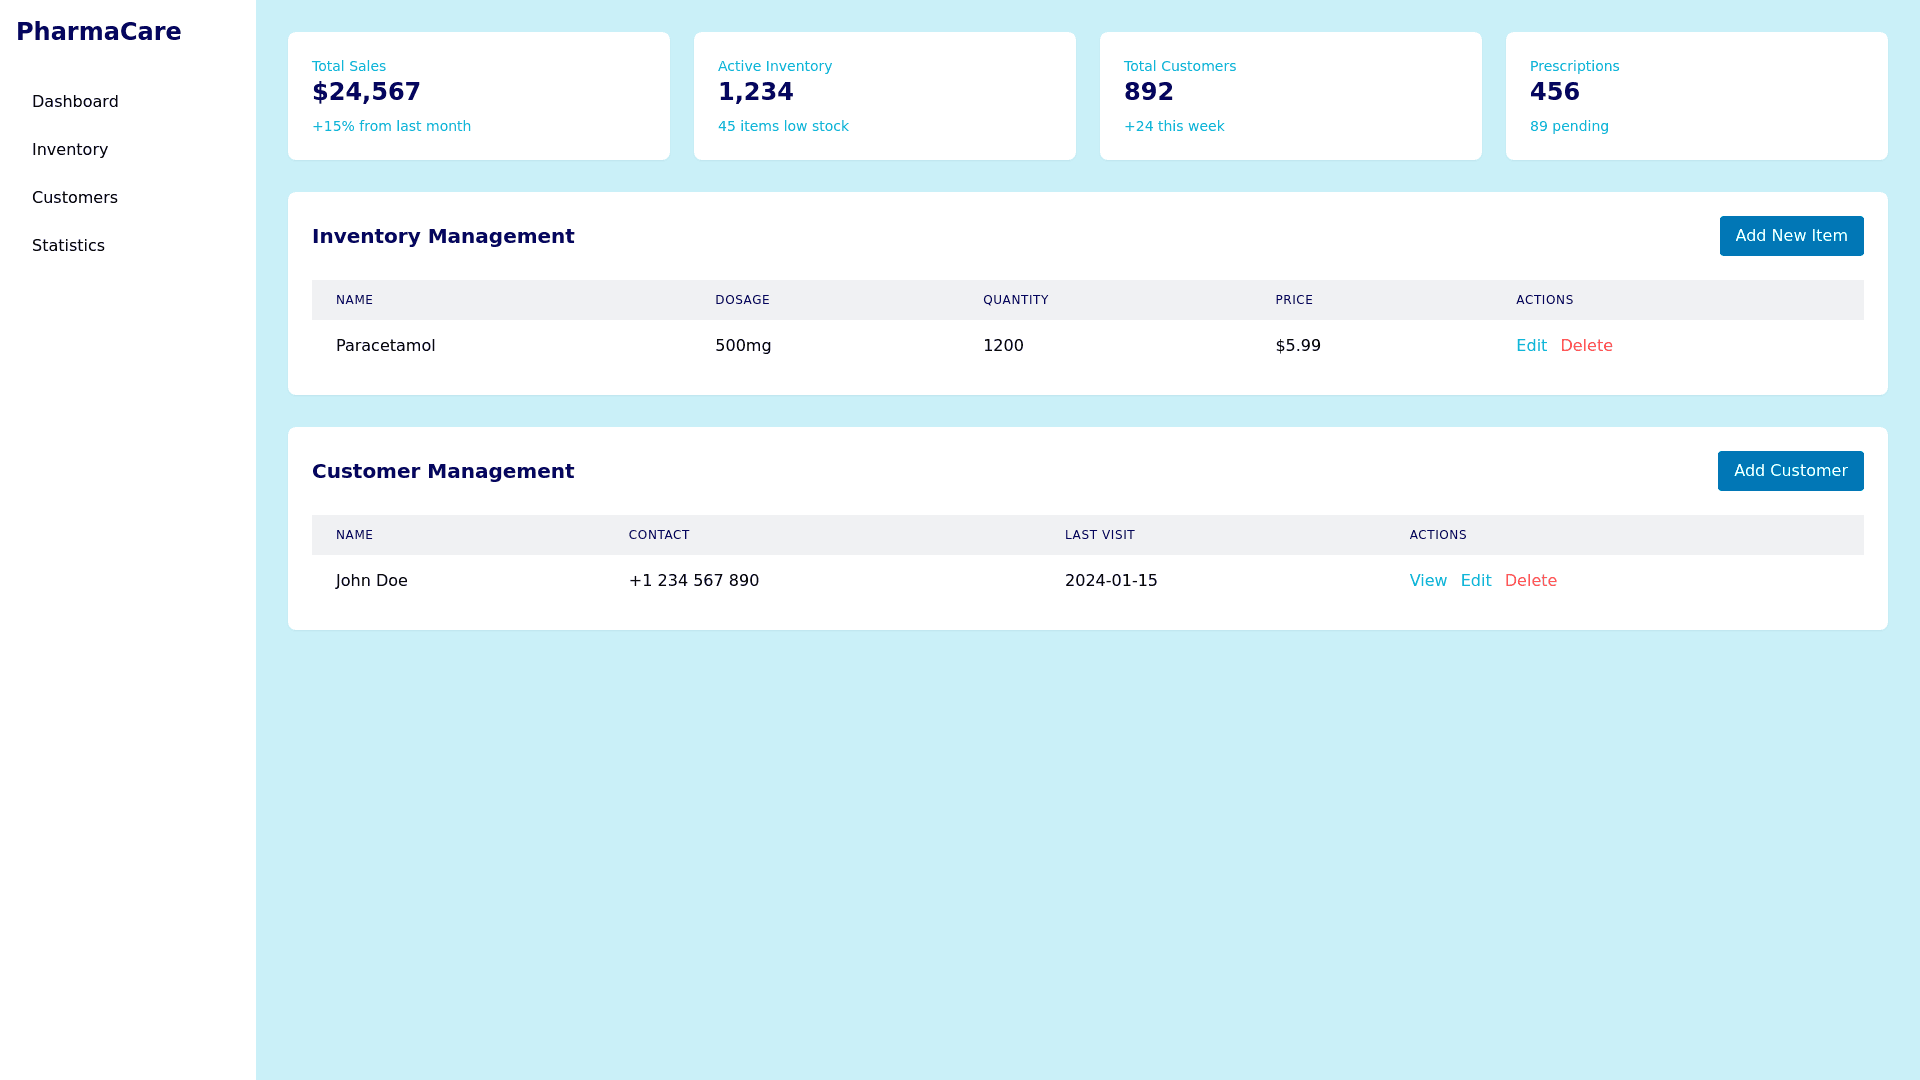Viewport: 1920px width, 1080px height.
Task: Click the Total Sales stat card
Action: [x=479, y=96]
